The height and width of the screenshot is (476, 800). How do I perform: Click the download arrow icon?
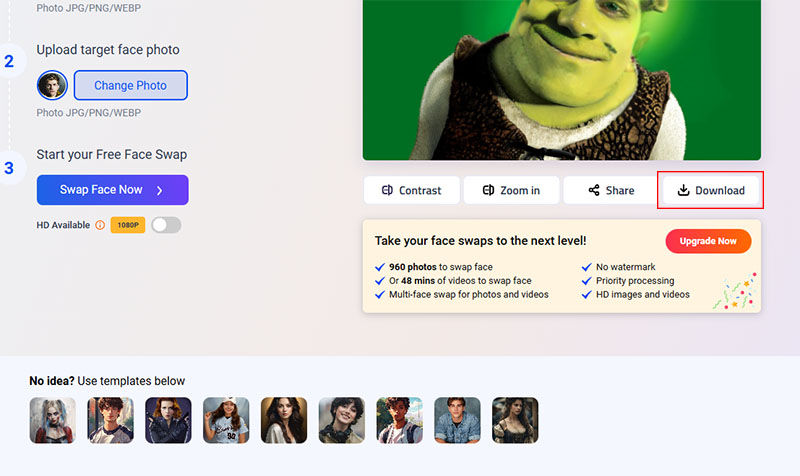coord(683,190)
